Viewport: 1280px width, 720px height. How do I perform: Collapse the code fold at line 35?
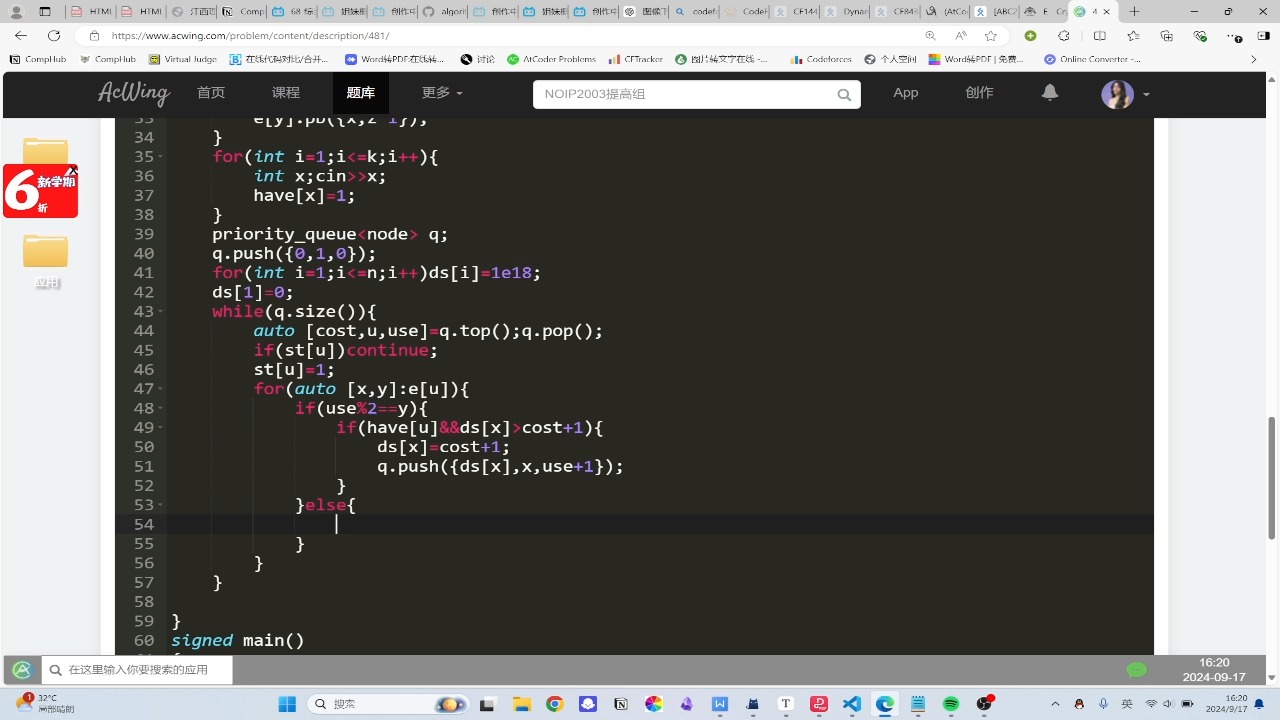162,157
